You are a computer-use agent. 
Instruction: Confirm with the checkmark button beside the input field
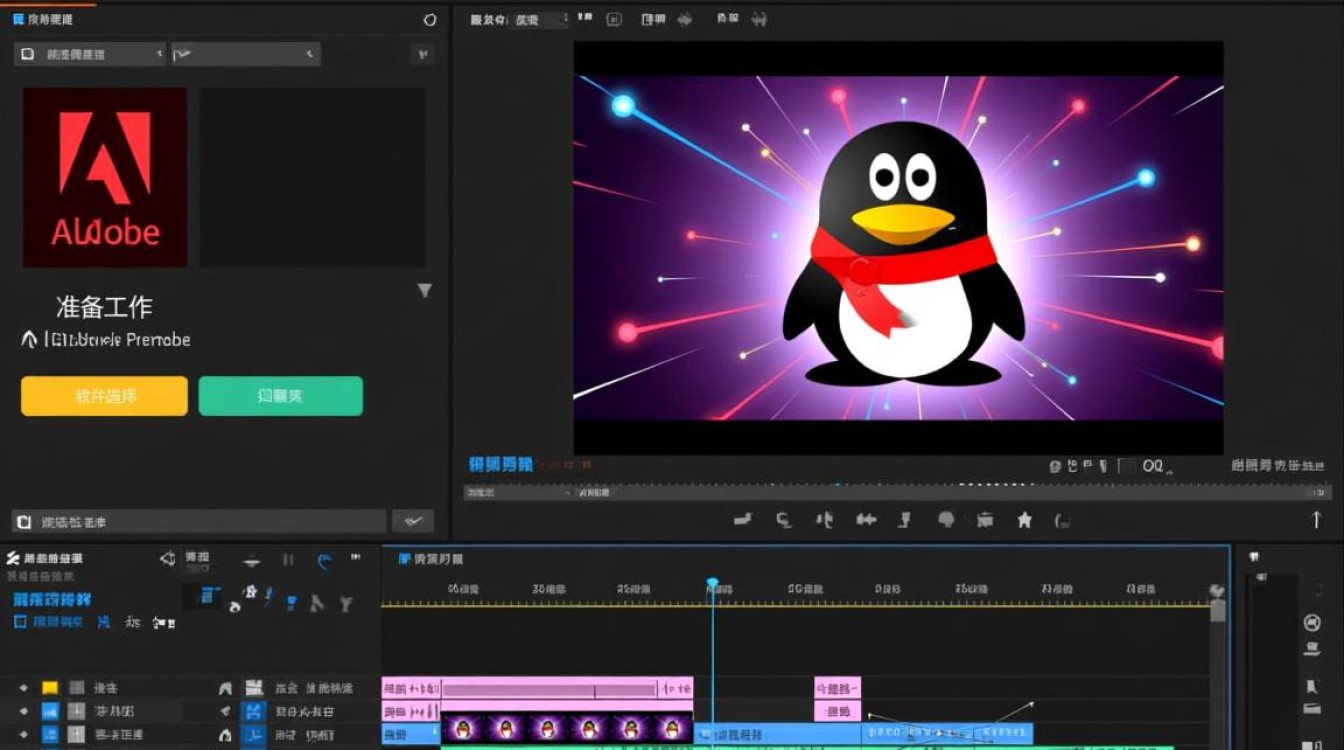click(413, 521)
